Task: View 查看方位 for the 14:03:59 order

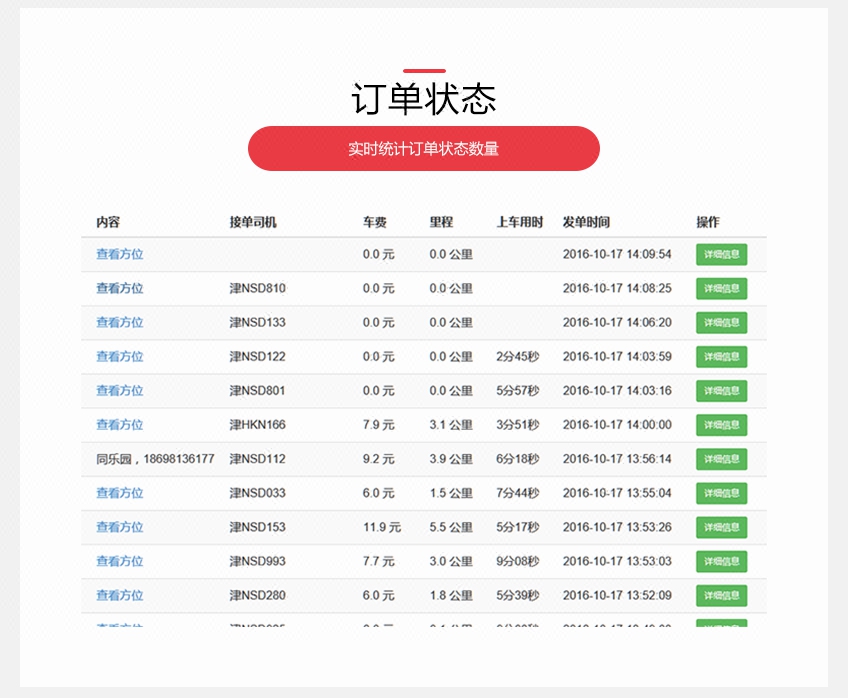Action: [119, 356]
